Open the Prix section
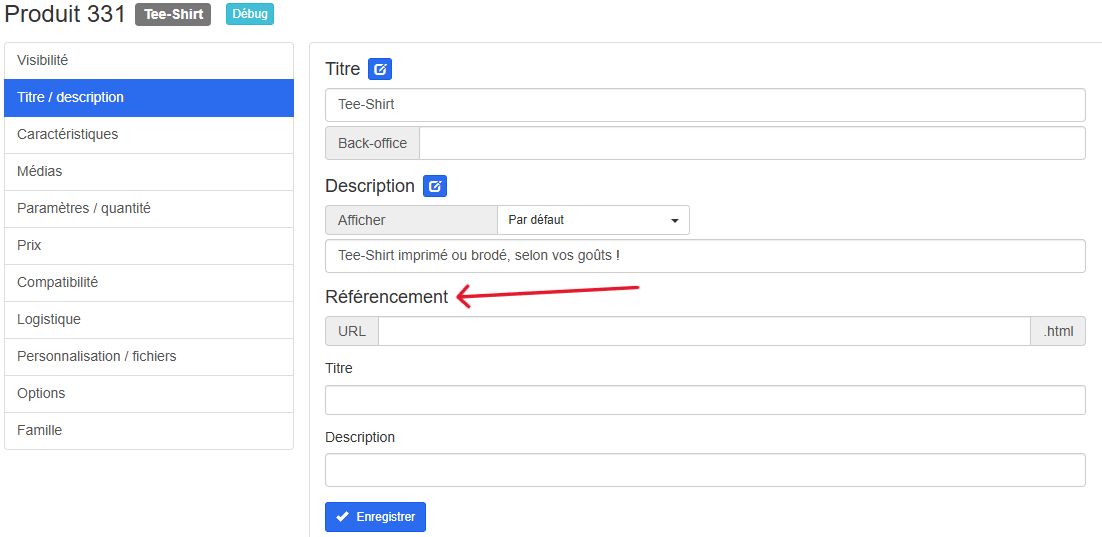Viewport: 1102px width, 537px height. coord(149,245)
